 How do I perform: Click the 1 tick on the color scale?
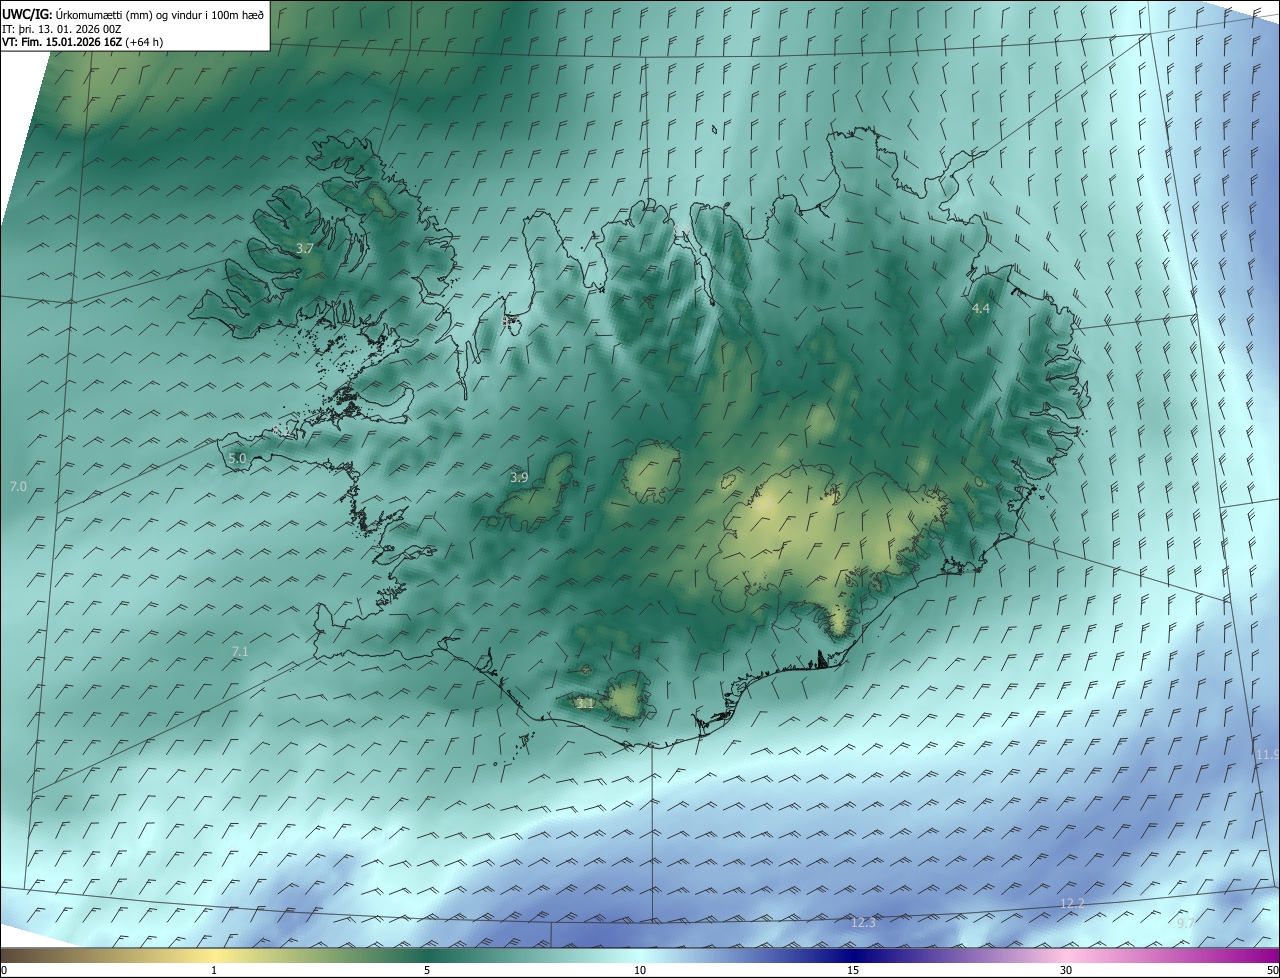214,971
